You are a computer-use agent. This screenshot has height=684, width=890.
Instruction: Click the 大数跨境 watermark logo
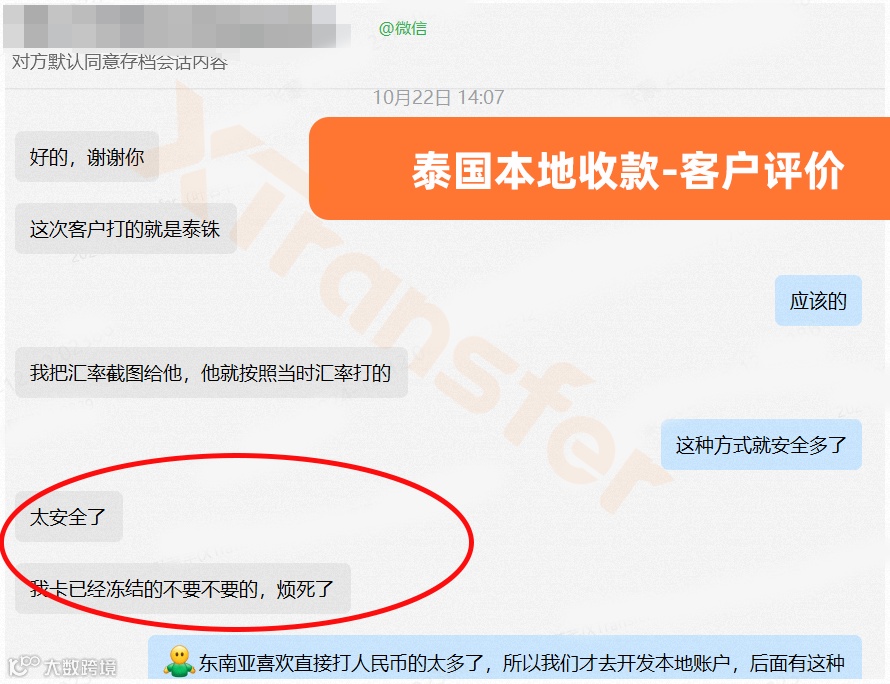tap(24, 666)
